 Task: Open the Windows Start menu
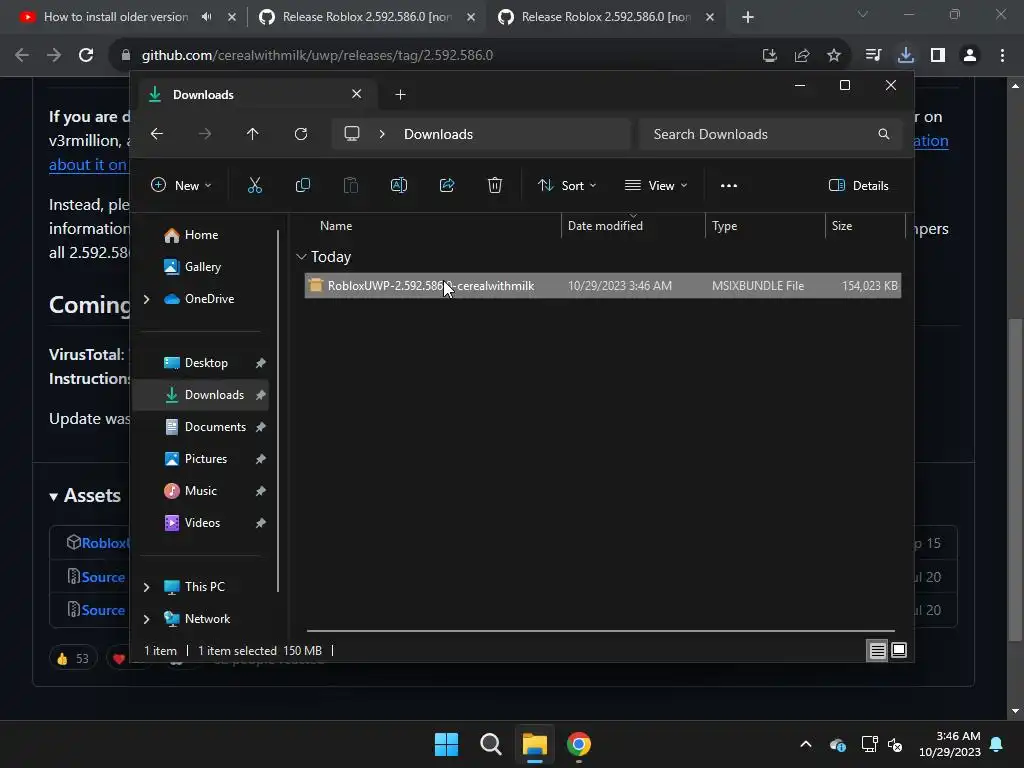pos(447,744)
